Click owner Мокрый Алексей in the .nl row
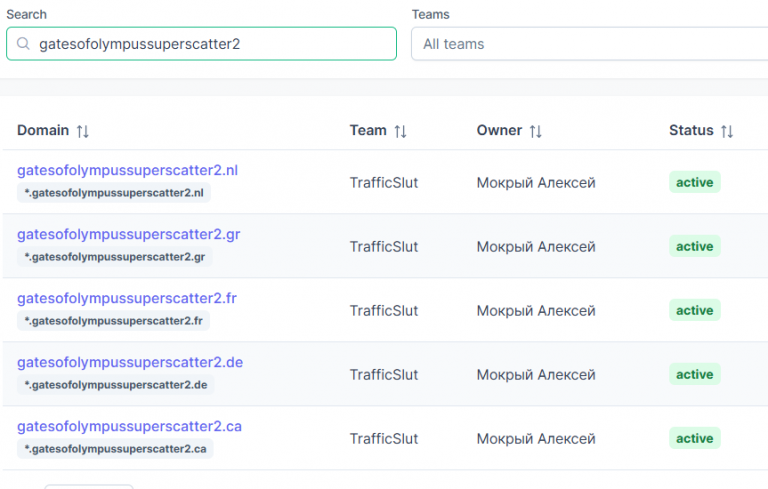Screen dimensions: 768x489 coord(536,183)
